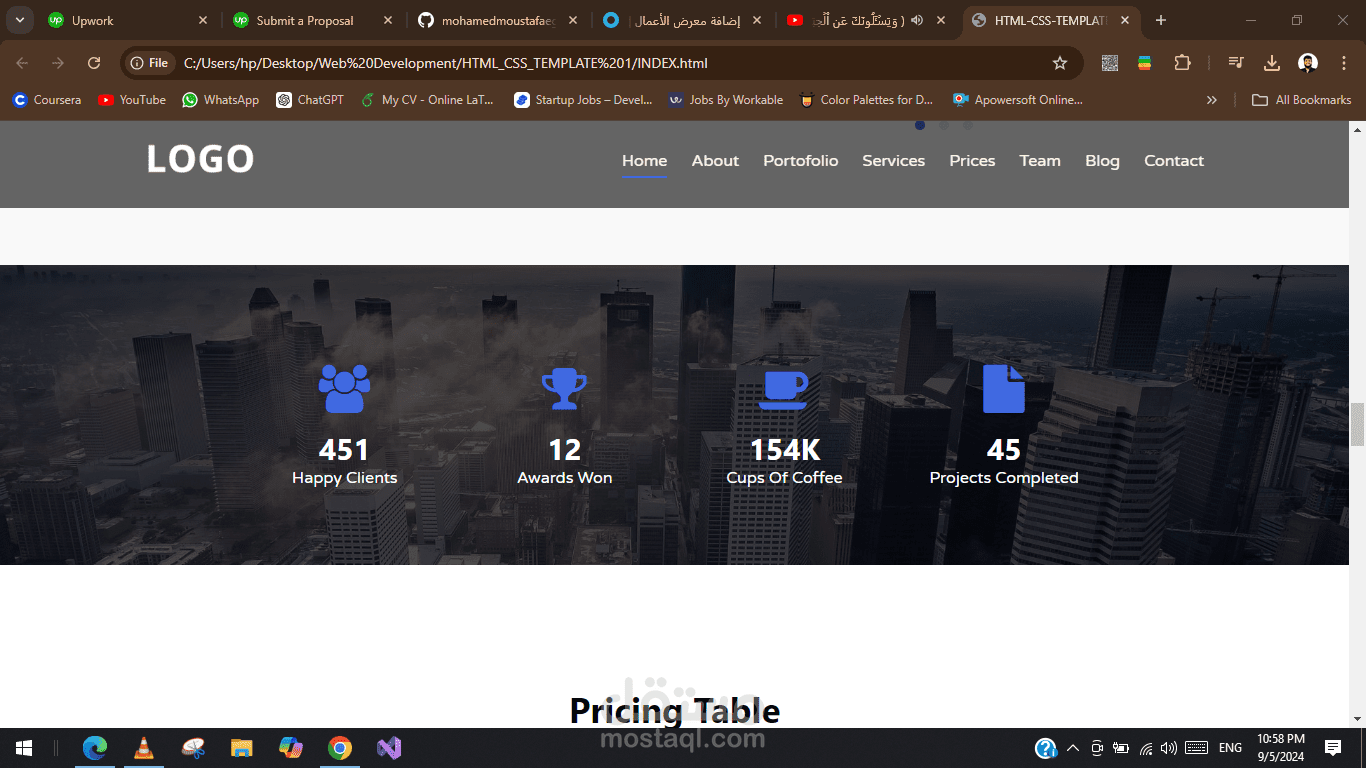Open the QR code extension
This screenshot has height=768, width=1366.
coord(1109,63)
